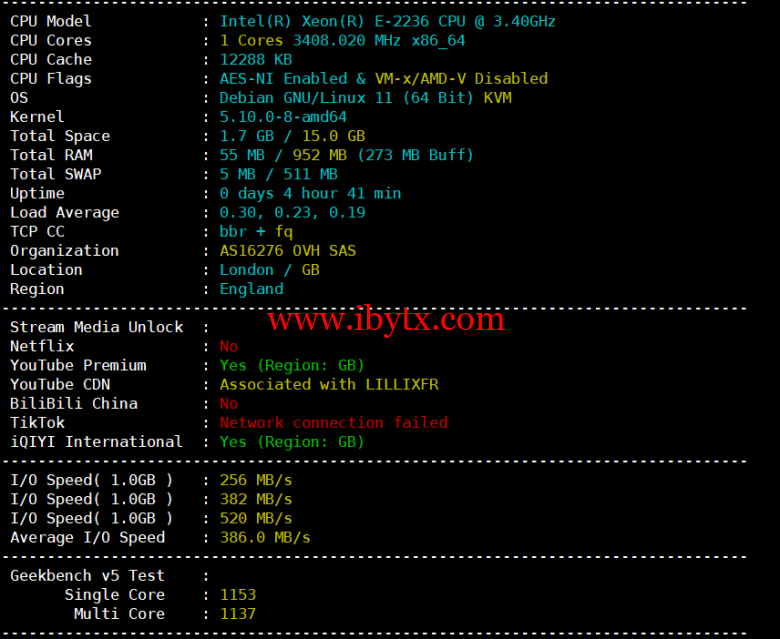Click the bbr + fq TCP CC value
The image size is (780, 639).
[x=256, y=232]
